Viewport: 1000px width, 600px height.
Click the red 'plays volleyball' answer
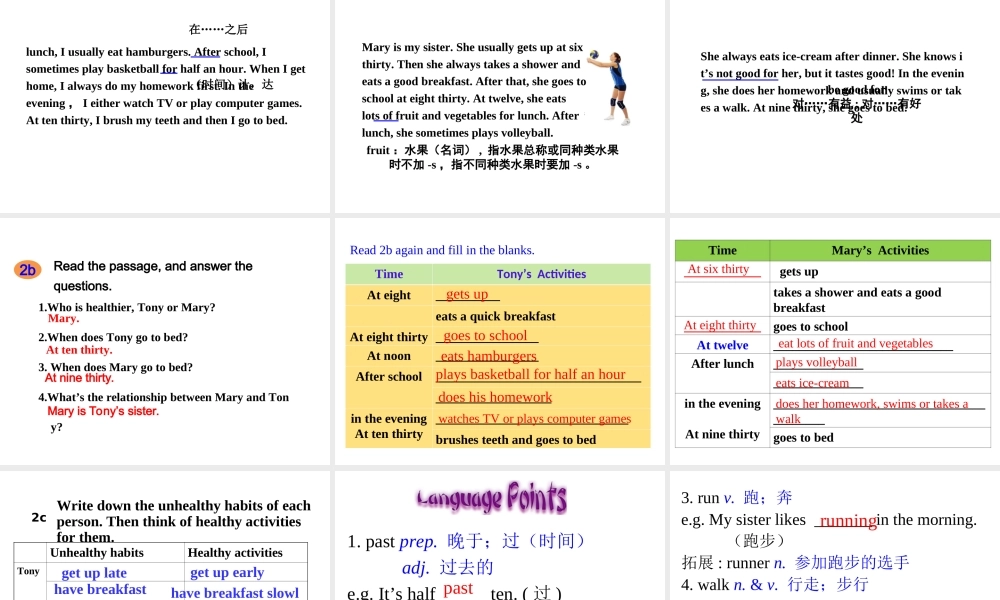coord(816,362)
